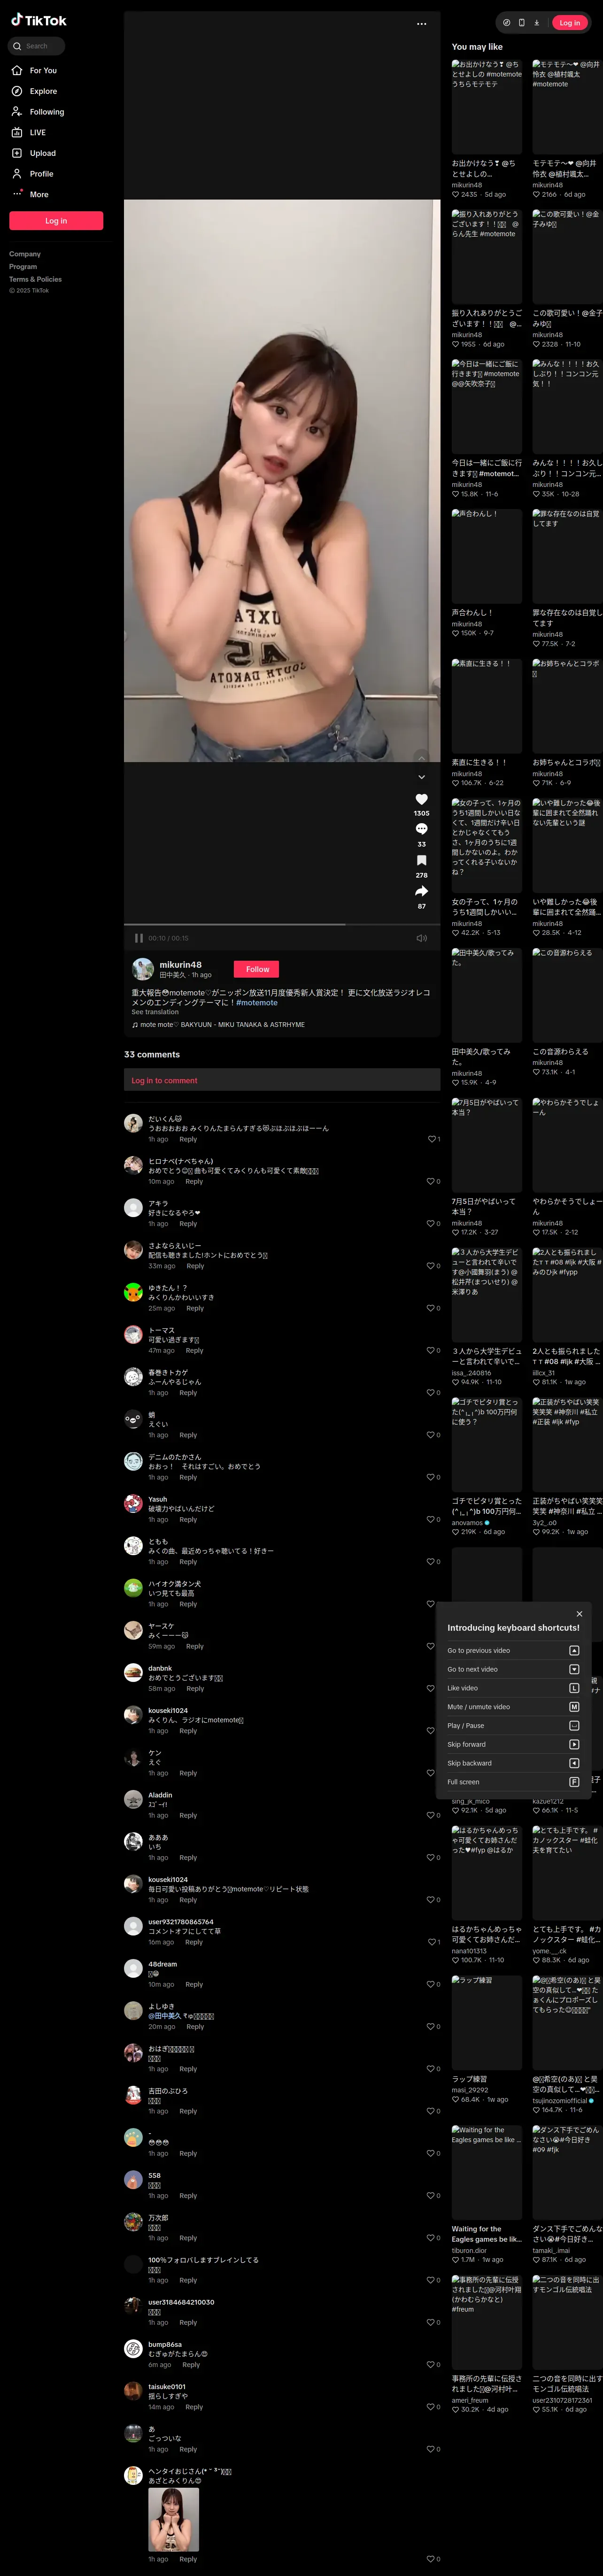603x2576 pixels.
Task: Open アキラ's avatar profile
Action: pos(133,1208)
